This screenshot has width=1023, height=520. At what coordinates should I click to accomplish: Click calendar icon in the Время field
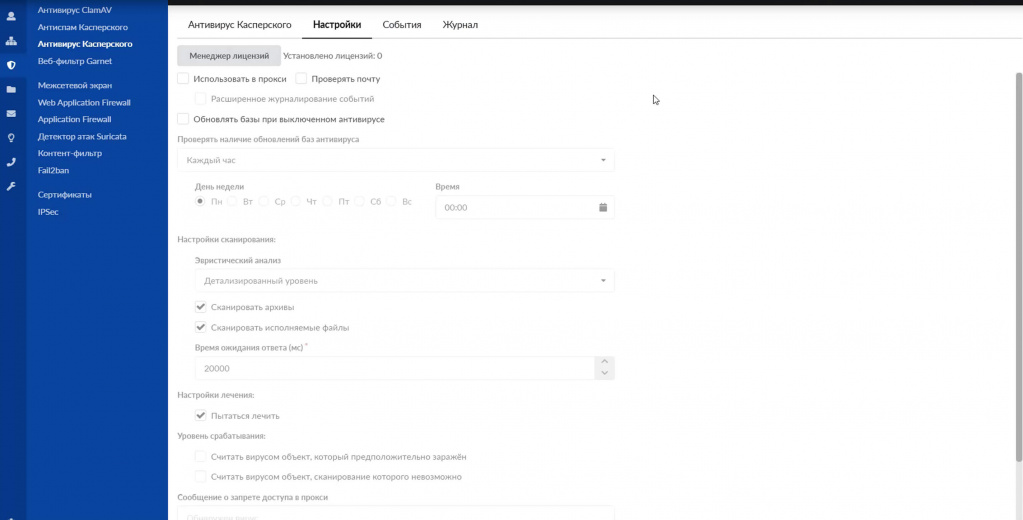click(x=603, y=207)
